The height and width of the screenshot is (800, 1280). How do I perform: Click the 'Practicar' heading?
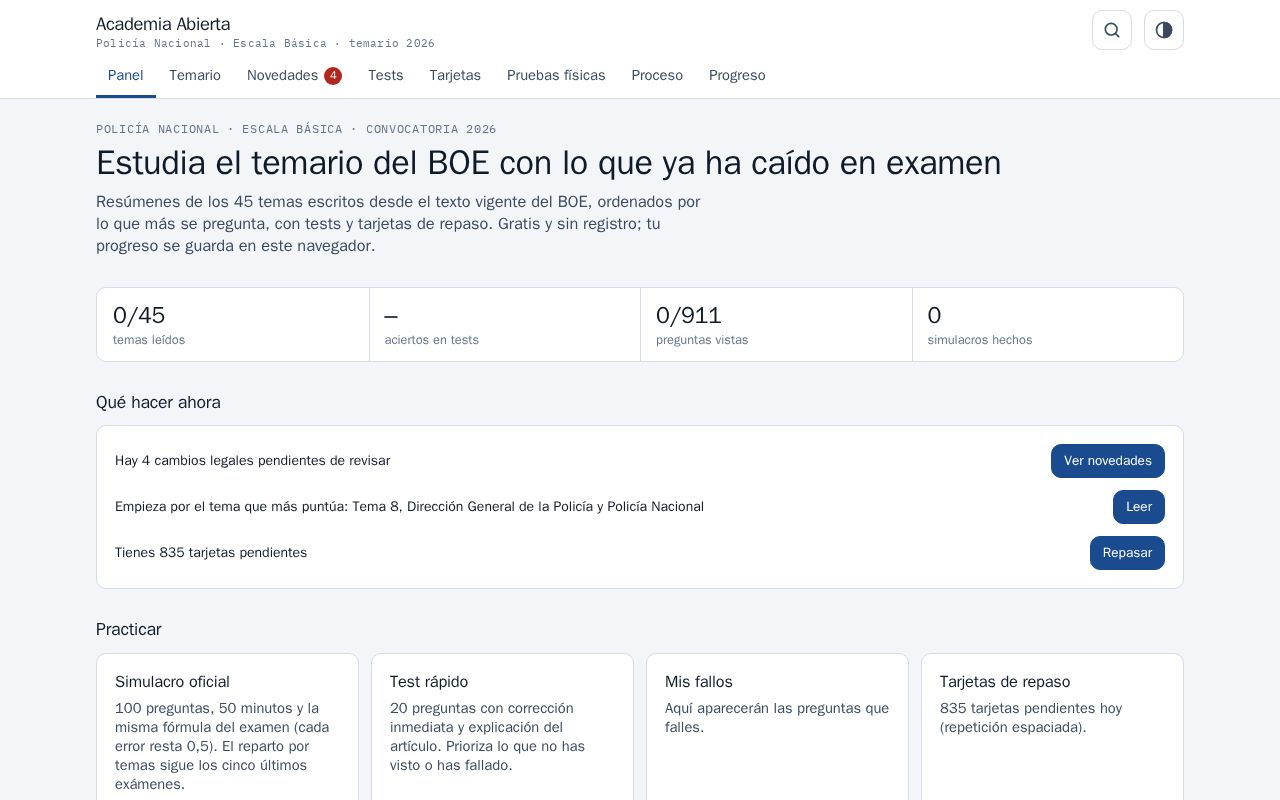tap(129, 629)
